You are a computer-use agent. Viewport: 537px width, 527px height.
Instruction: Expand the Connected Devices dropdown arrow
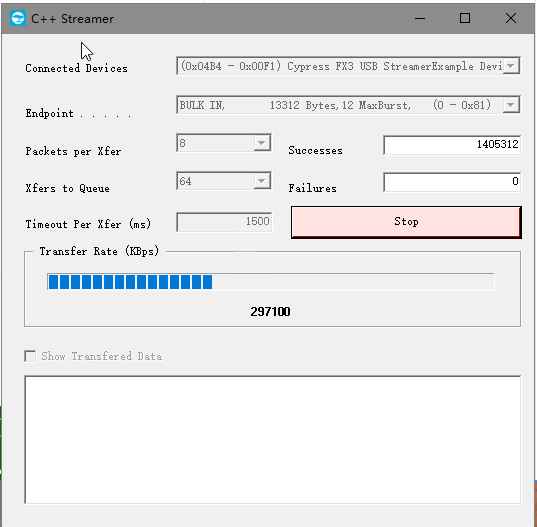coord(511,65)
